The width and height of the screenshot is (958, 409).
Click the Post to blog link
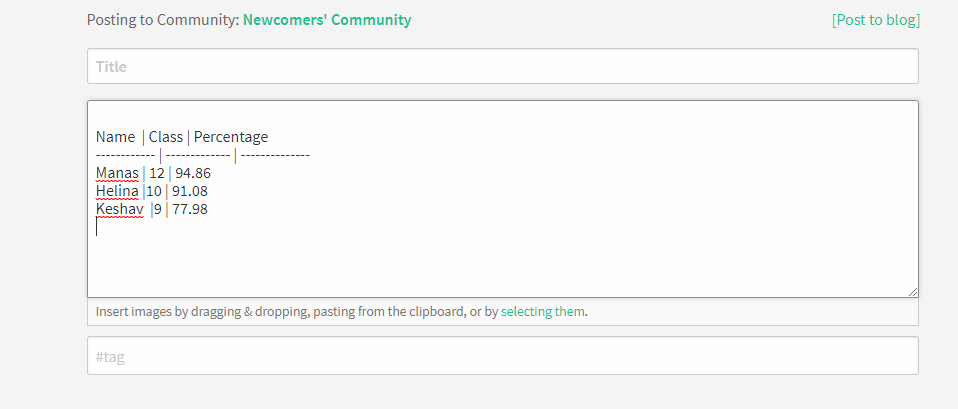tap(875, 20)
